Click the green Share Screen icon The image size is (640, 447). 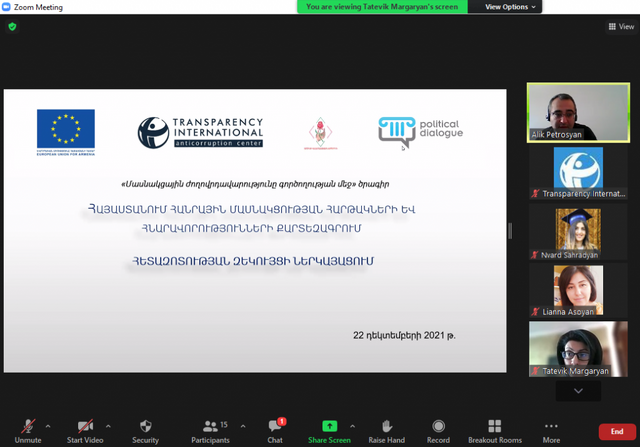tap(329, 427)
